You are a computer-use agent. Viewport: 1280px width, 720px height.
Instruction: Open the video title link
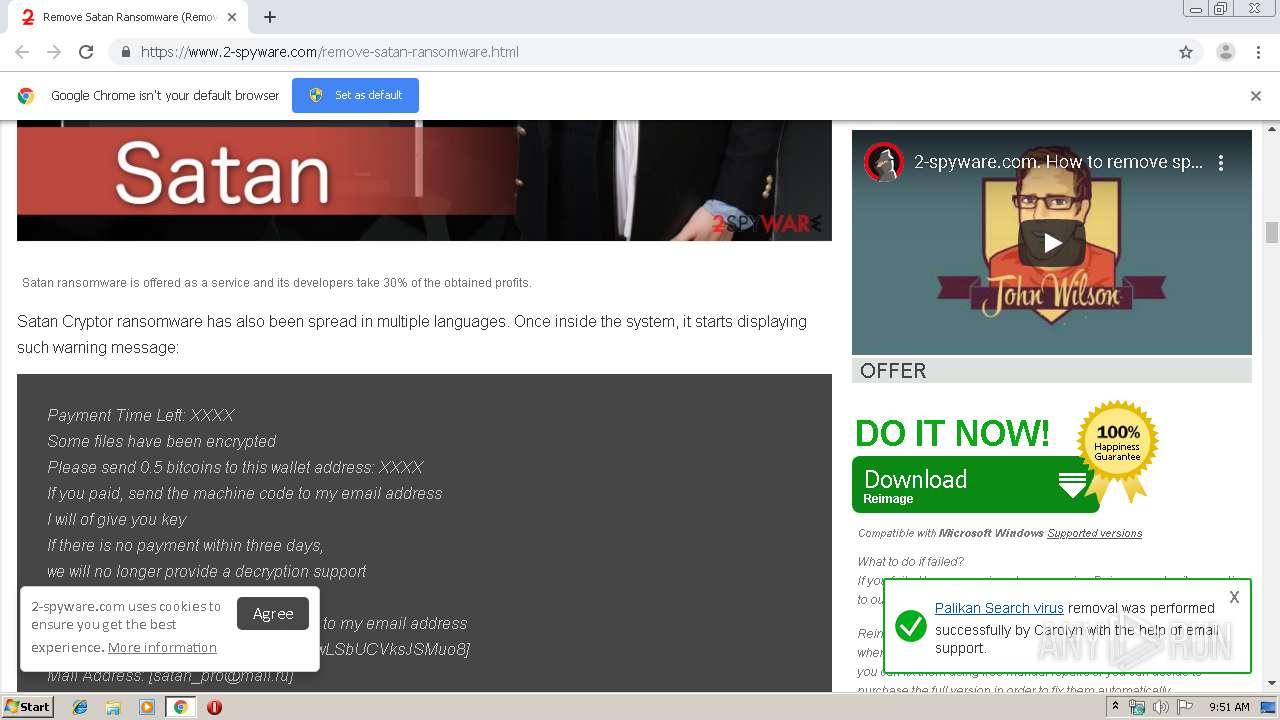(1059, 162)
